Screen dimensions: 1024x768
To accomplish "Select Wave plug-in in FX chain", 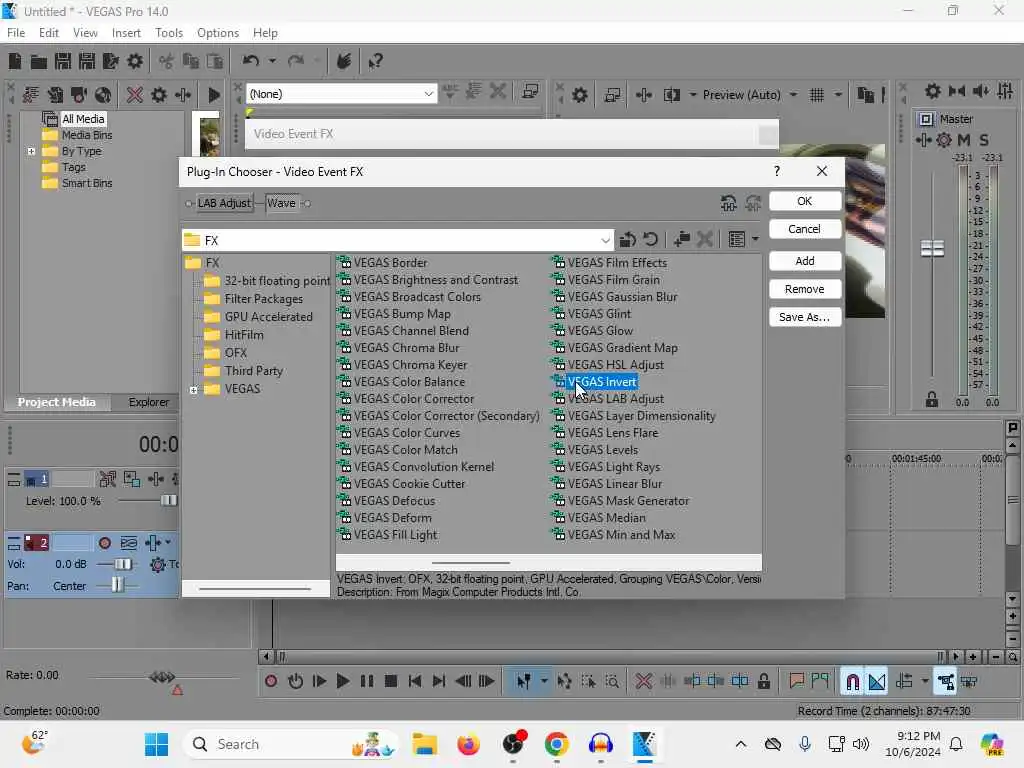I will click(281, 203).
